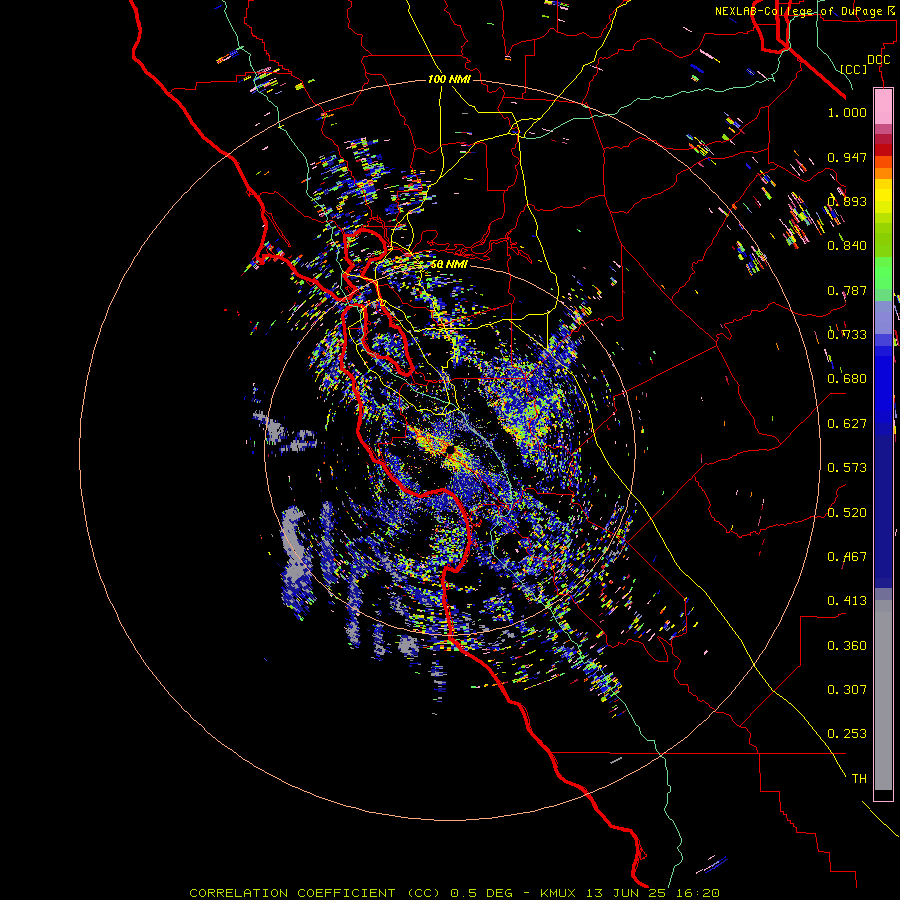Click the radar site at the rings' center
Image resolution: width=900 pixels, height=900 pixels.
[x=450, y=451]
